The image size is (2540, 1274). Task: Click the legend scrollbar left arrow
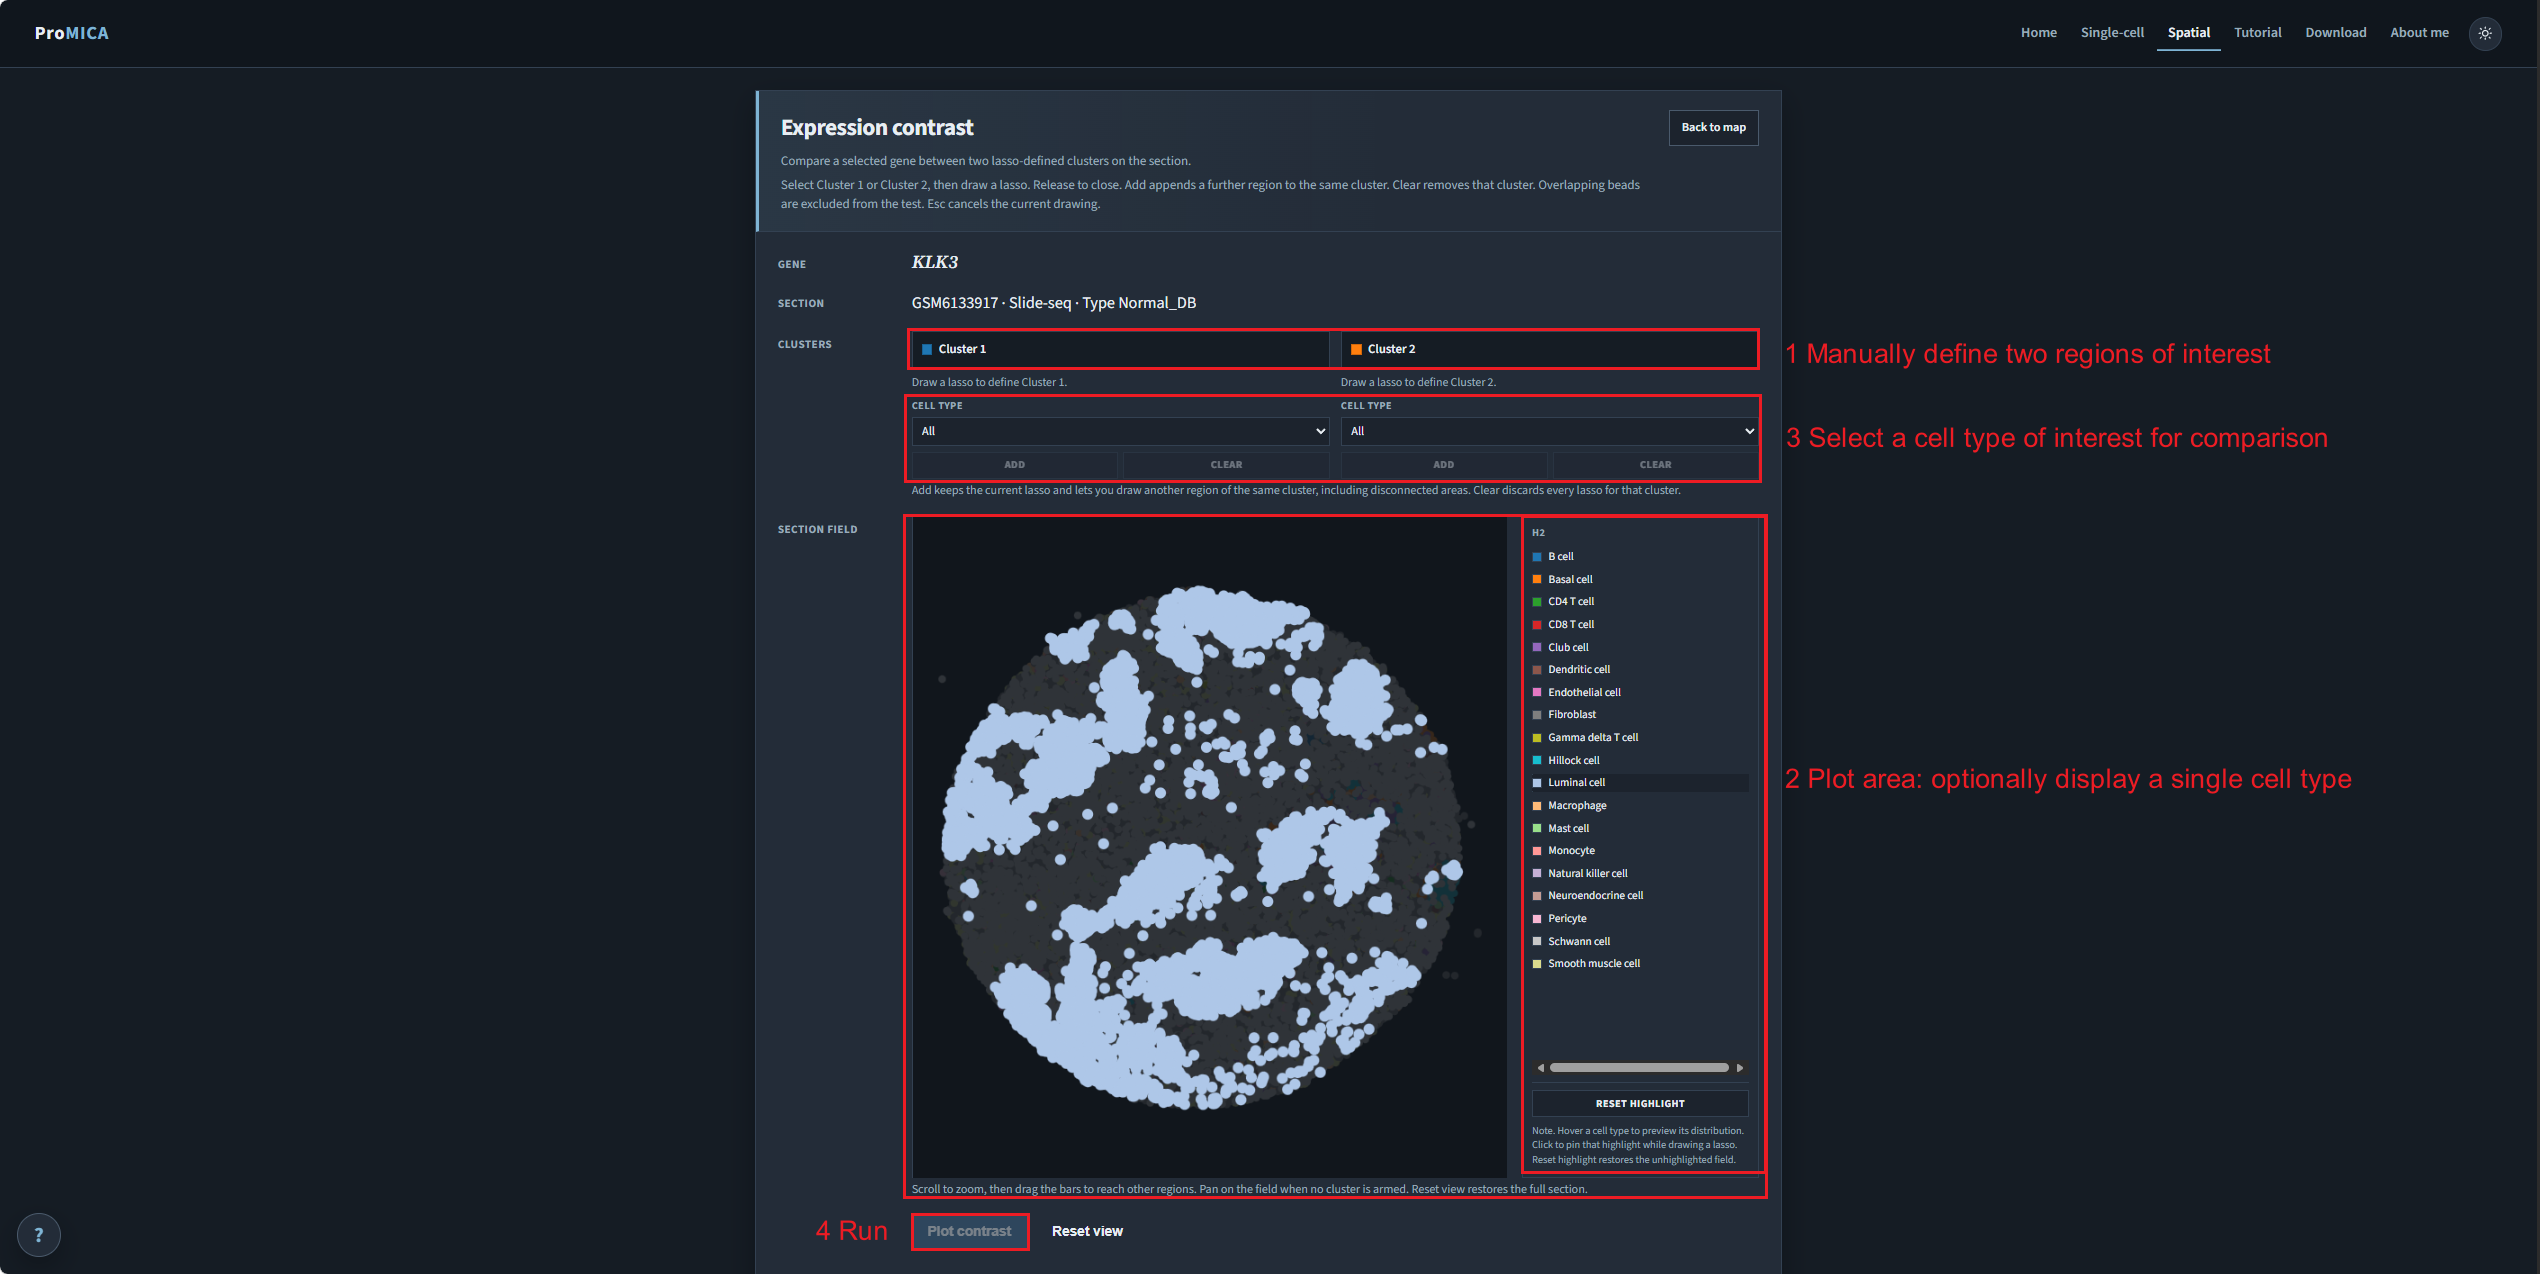point(1540,1068)
